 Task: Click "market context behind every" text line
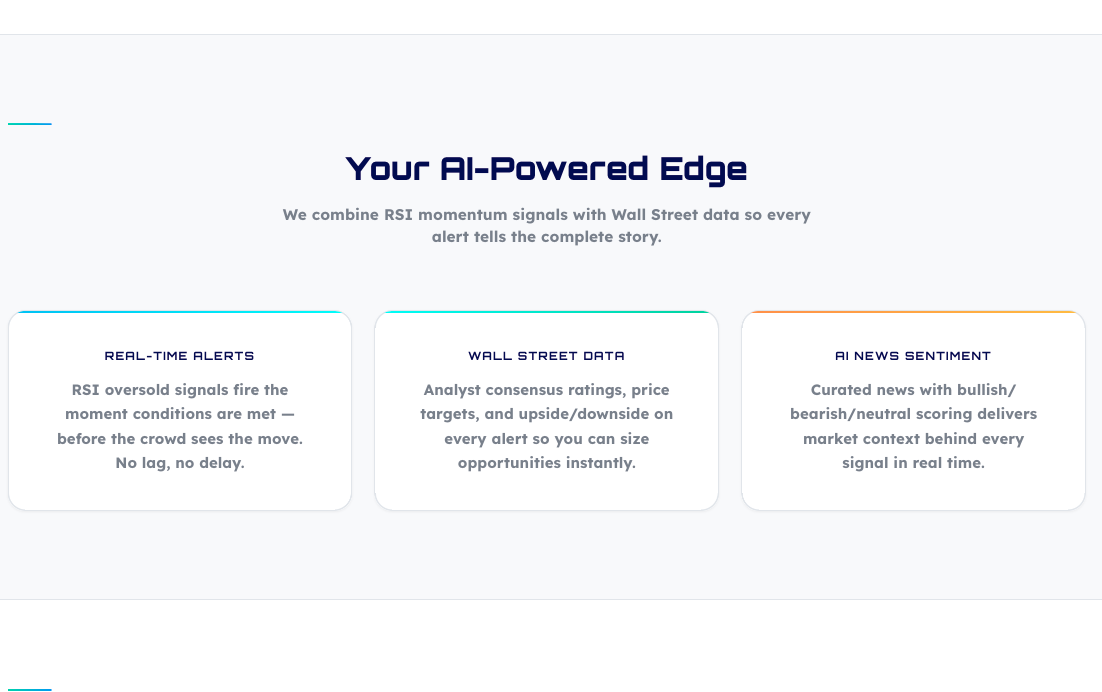coord(913,439)
